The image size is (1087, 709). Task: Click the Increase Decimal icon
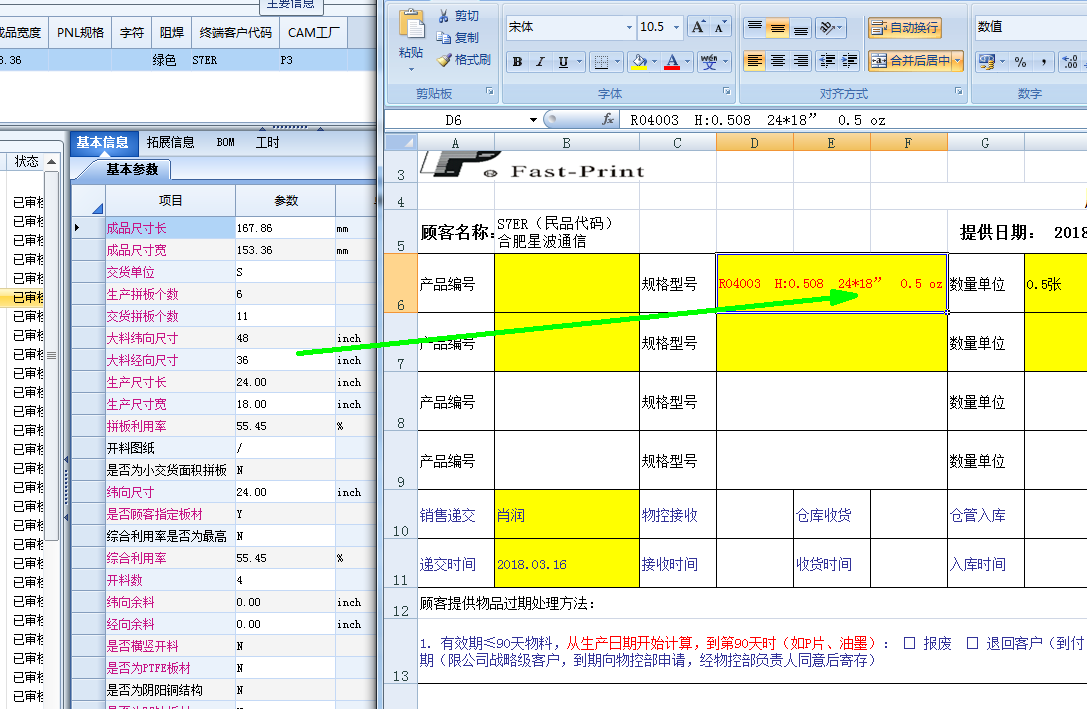click(x=1070, y=62)
